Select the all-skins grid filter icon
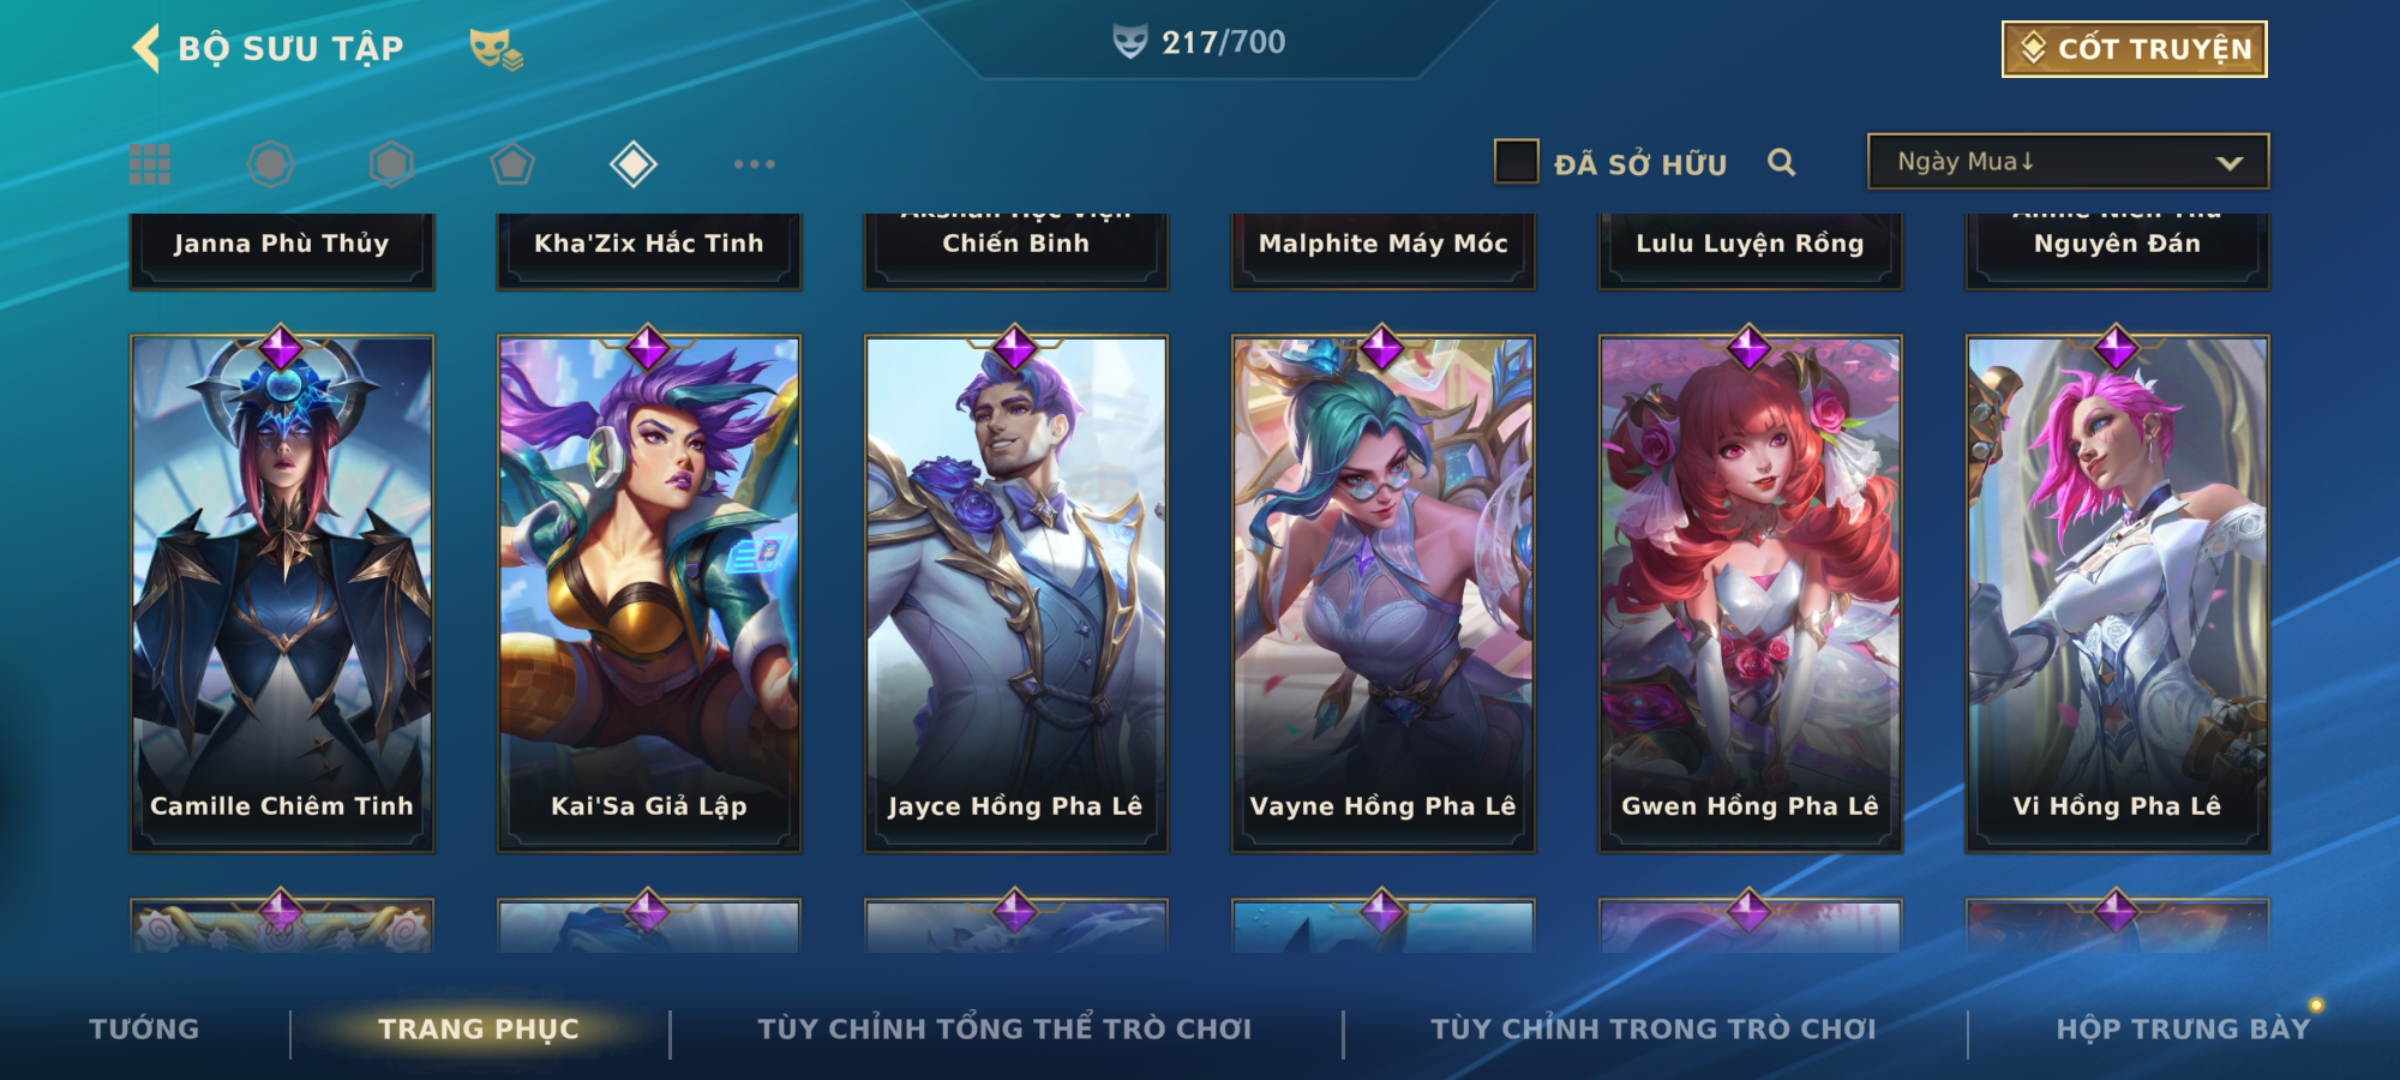 tap(150, 164)
